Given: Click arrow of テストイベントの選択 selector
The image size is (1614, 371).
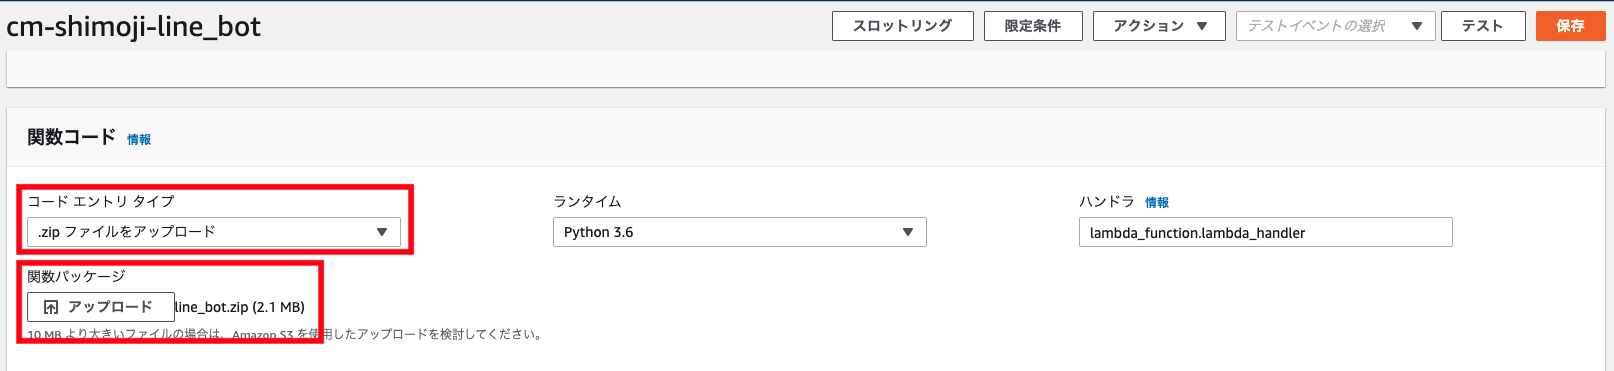Looking at the screenshot, I should [1417, 26].
